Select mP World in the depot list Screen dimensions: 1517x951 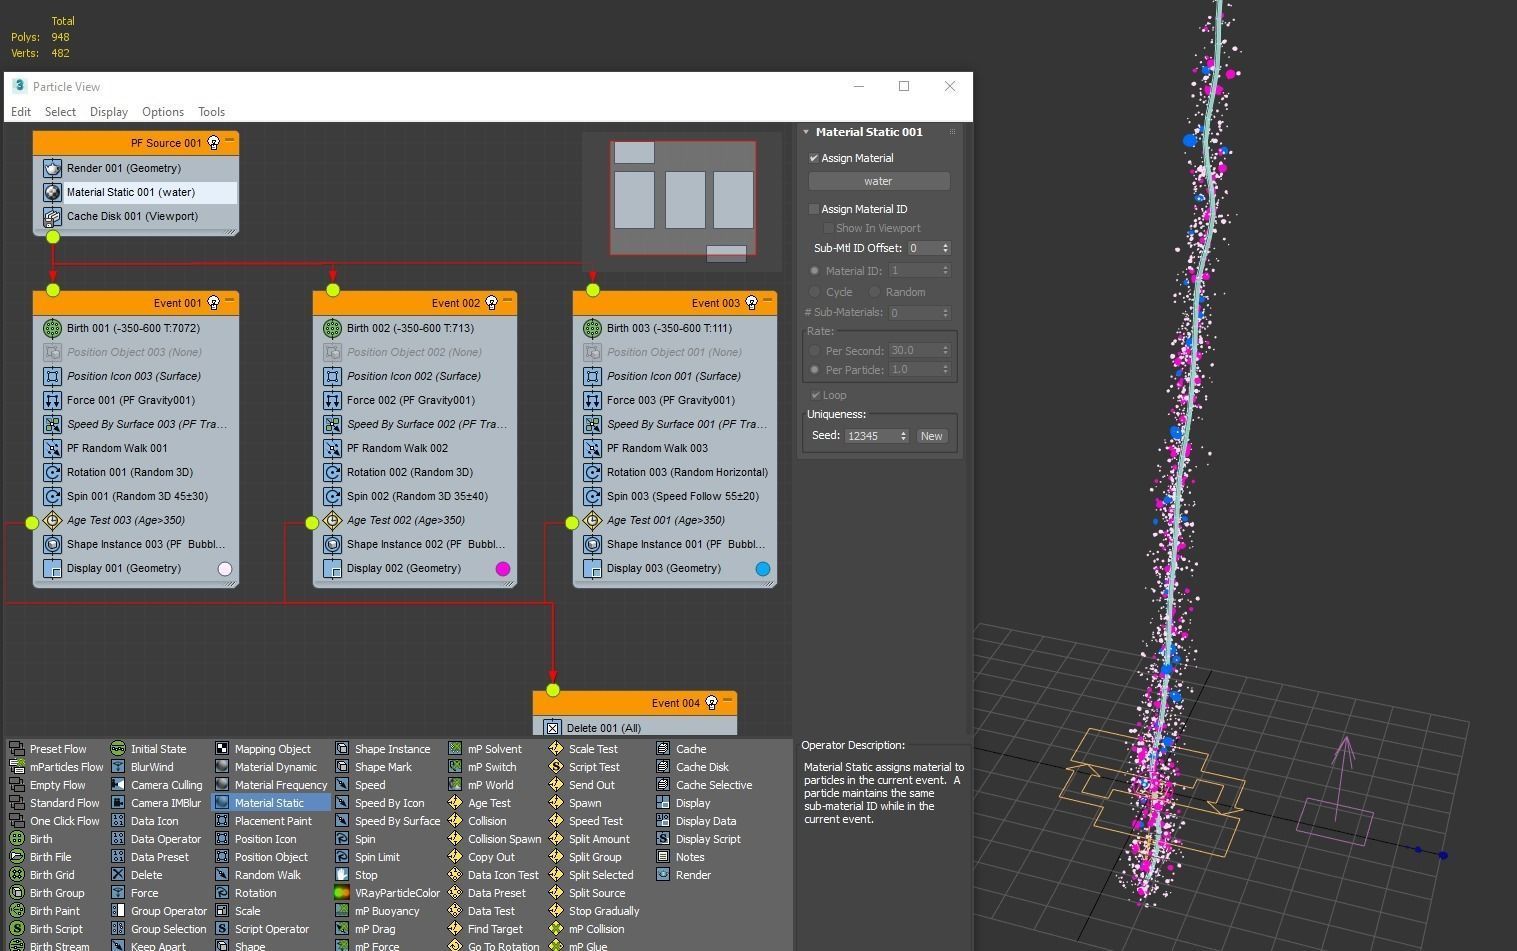coord(490,785)
